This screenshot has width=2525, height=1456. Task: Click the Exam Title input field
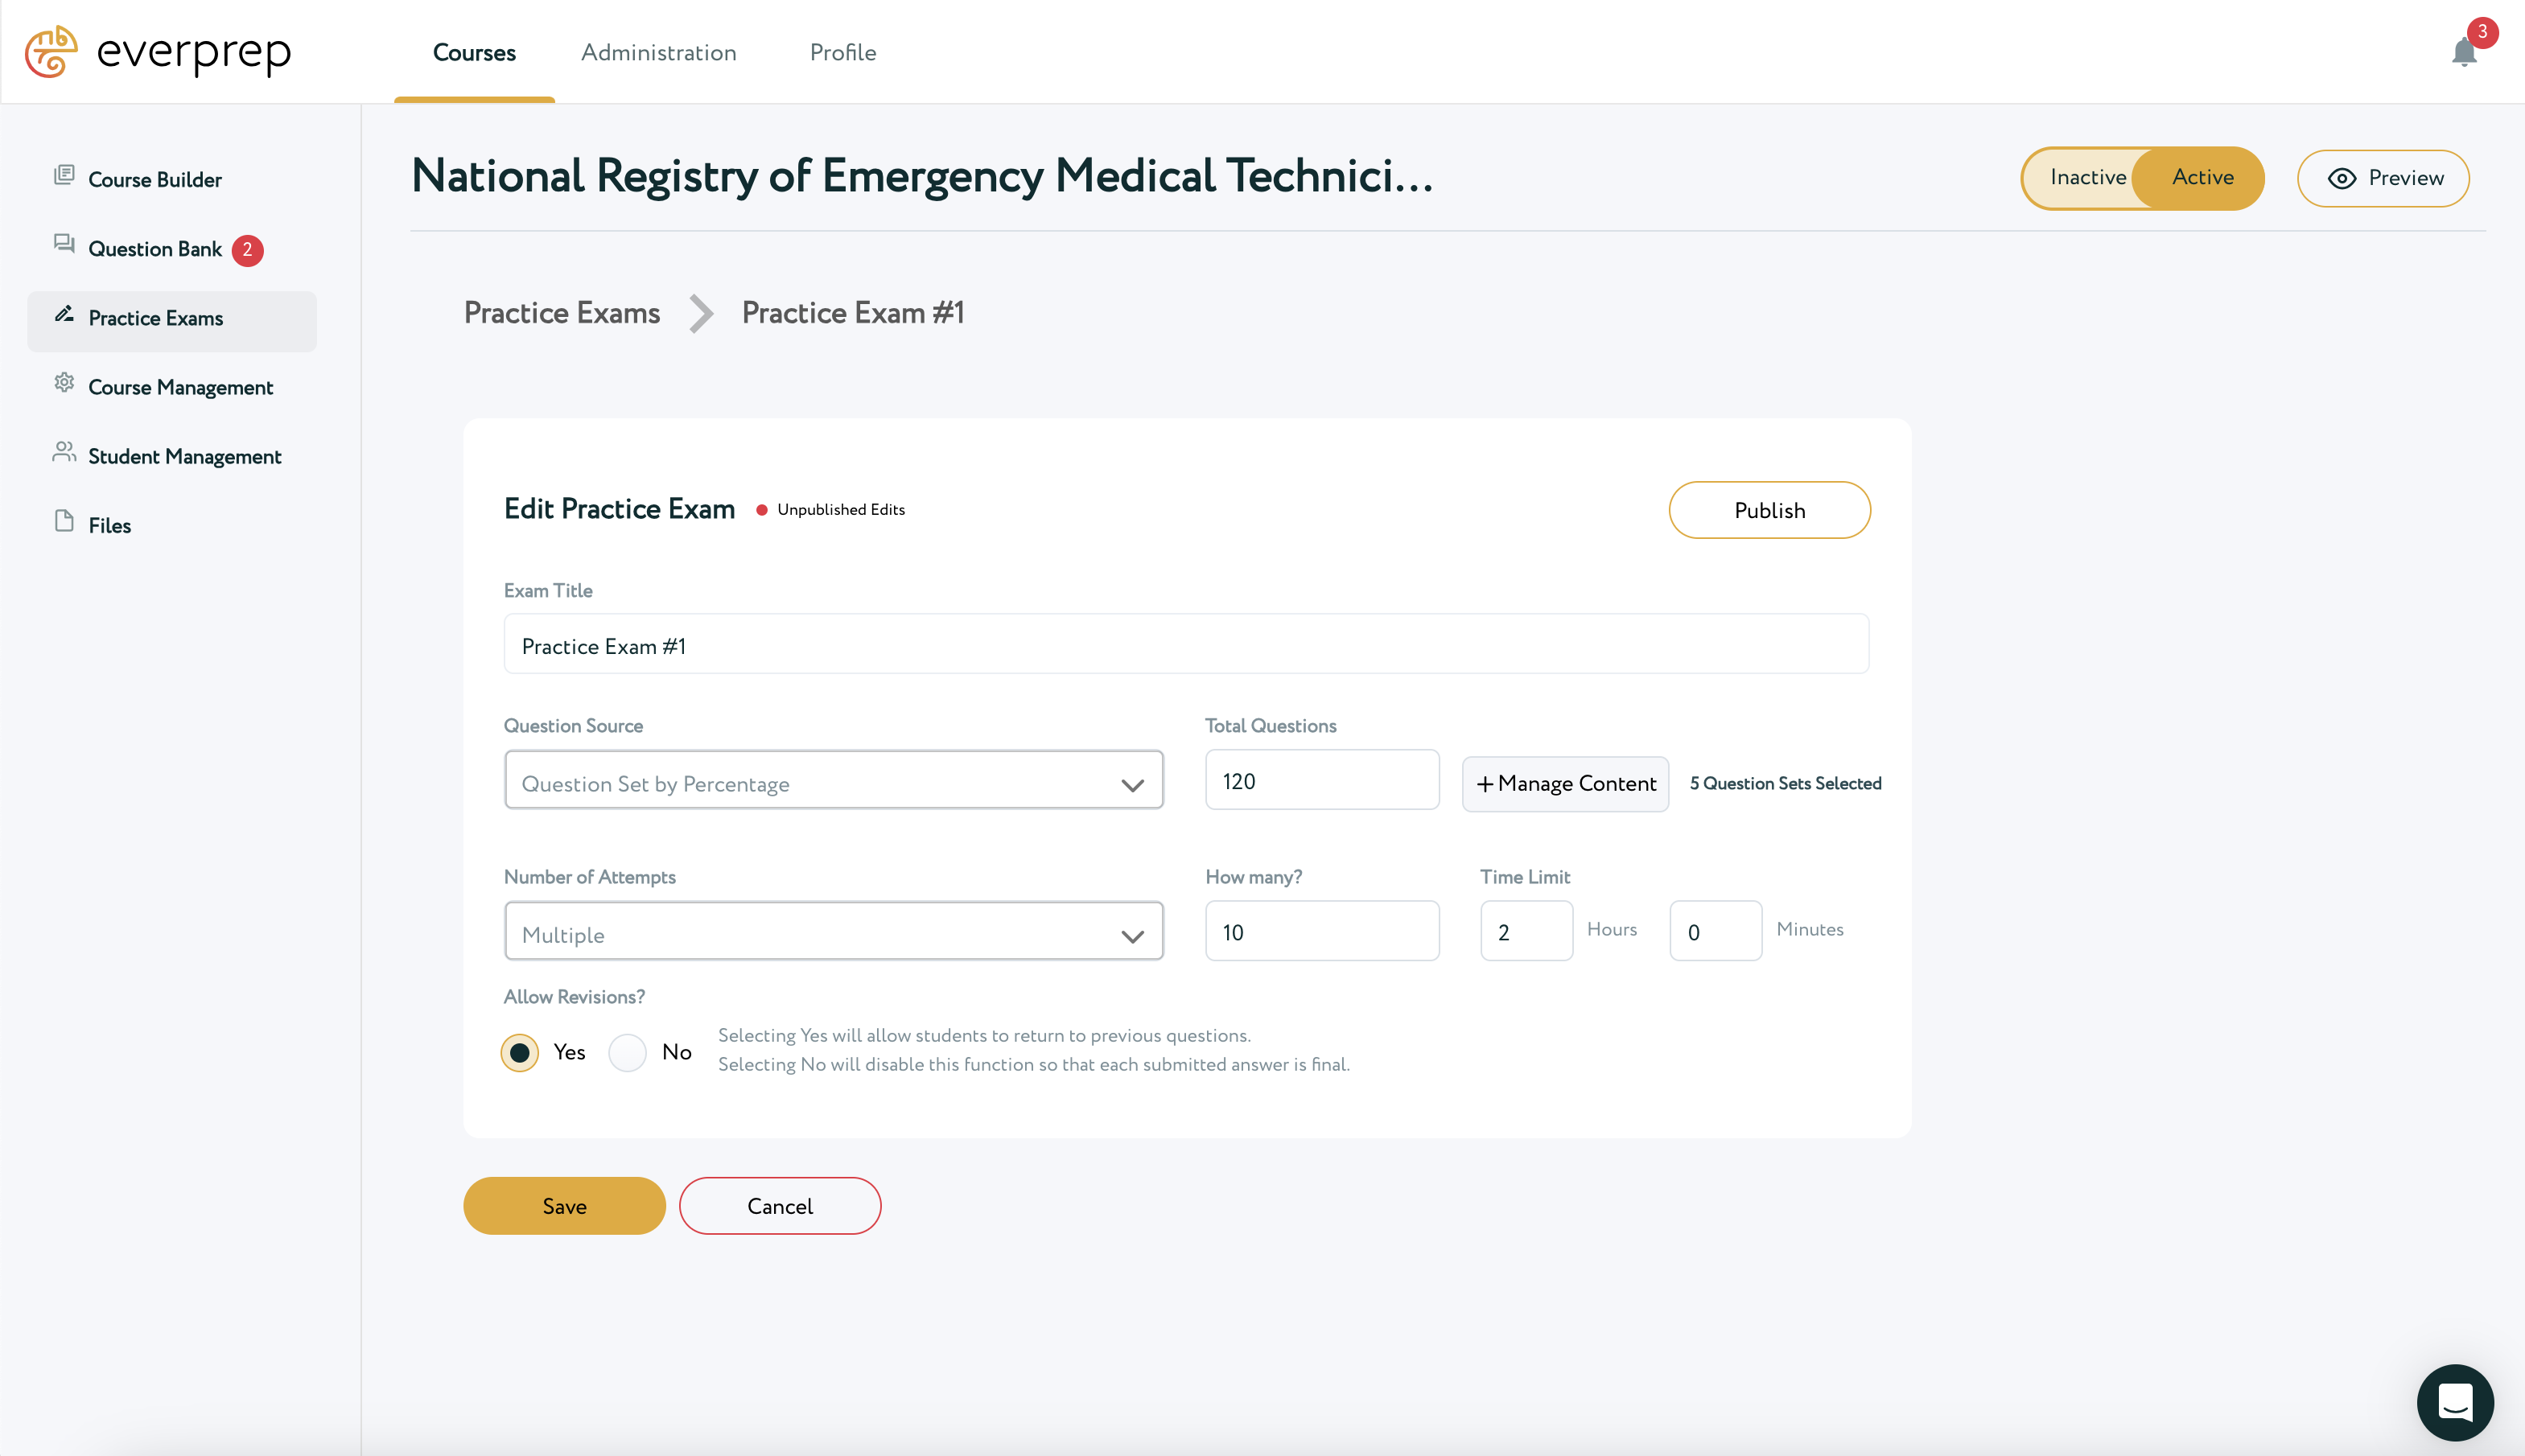pos(1186,644)
